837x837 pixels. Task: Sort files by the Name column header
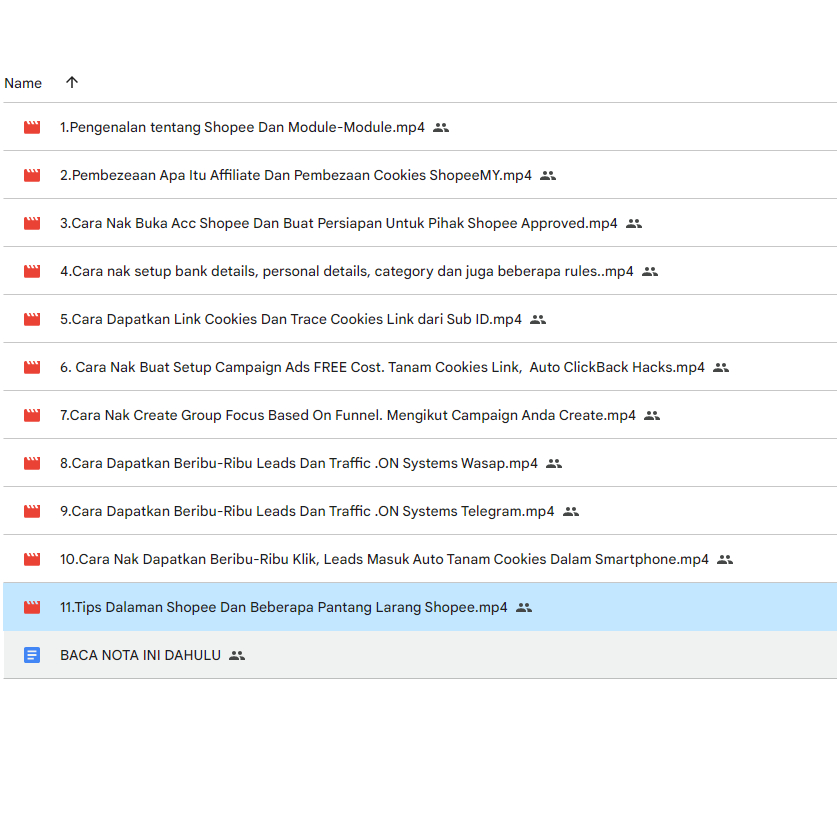tap(23, 83)
